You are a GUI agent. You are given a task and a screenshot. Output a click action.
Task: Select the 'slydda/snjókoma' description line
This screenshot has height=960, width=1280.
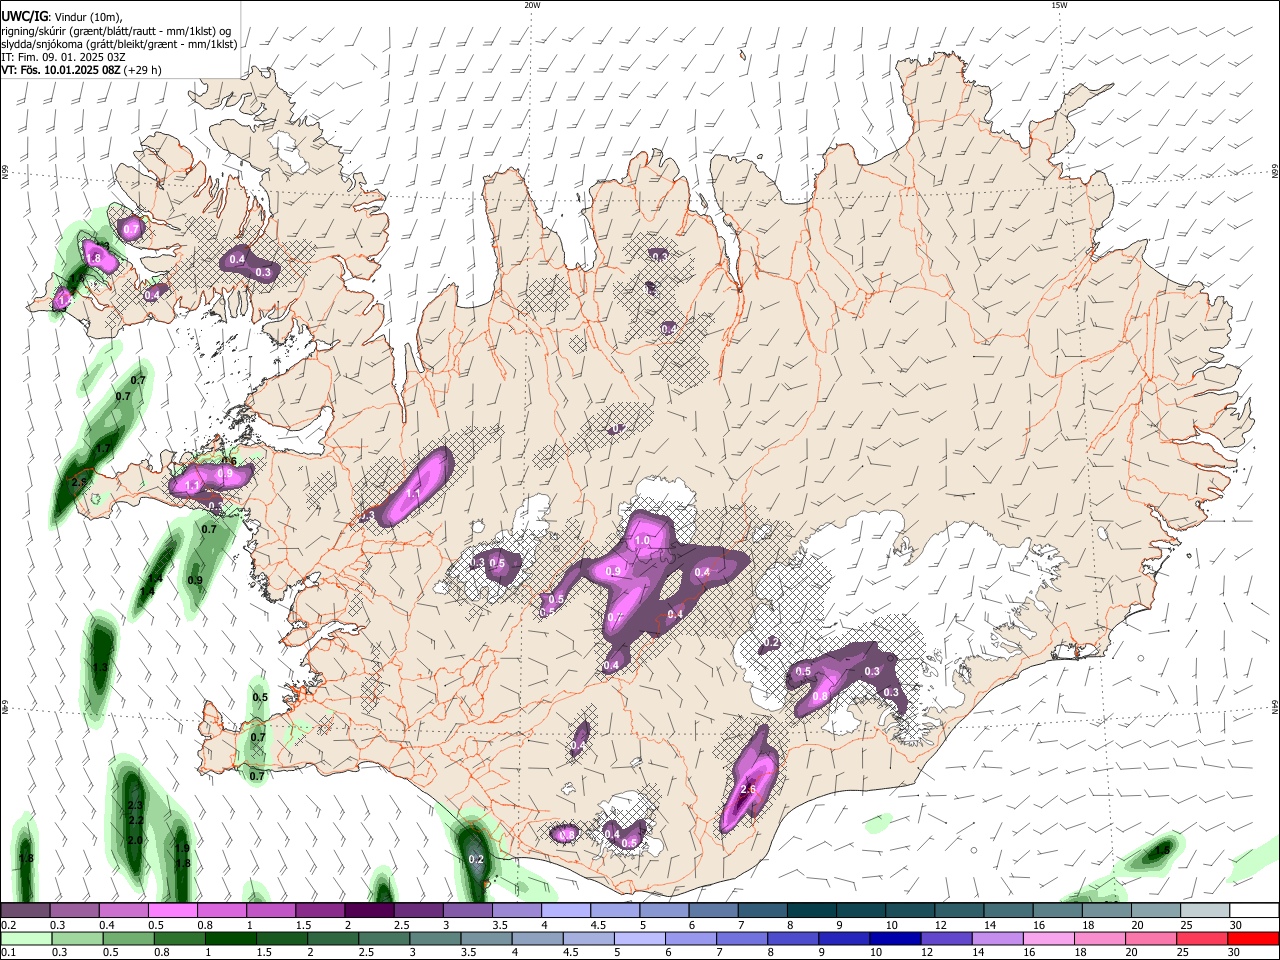pyautogui.click(x=119, y=44)
